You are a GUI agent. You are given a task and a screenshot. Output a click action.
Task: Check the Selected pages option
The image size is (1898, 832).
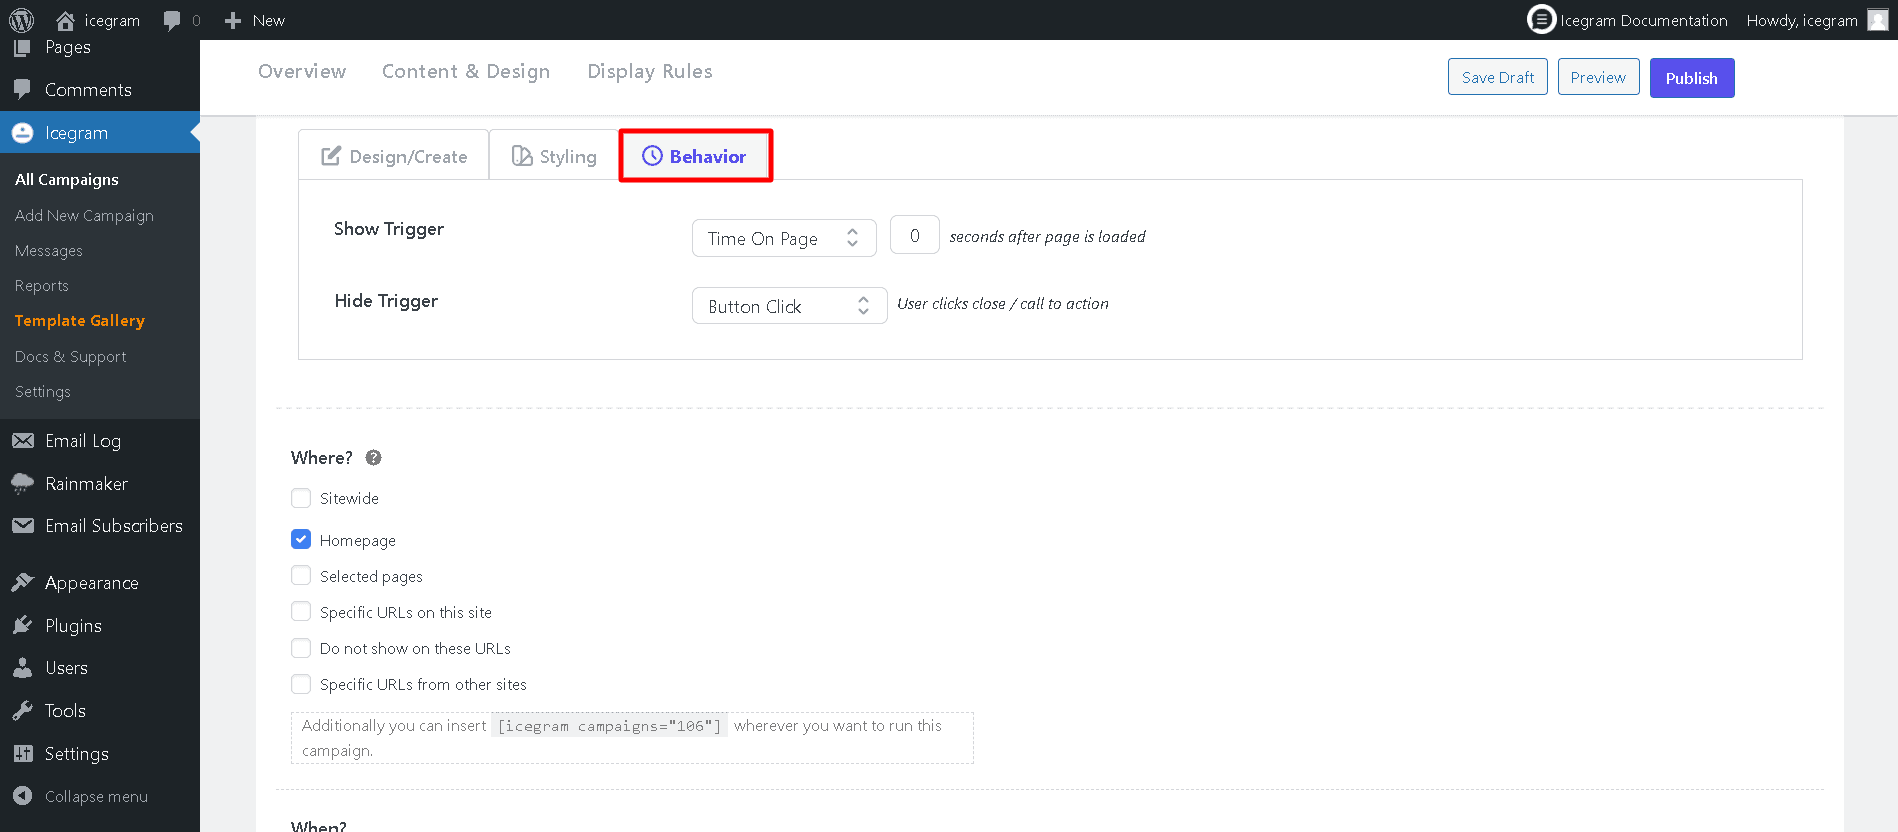pos(301,575)
